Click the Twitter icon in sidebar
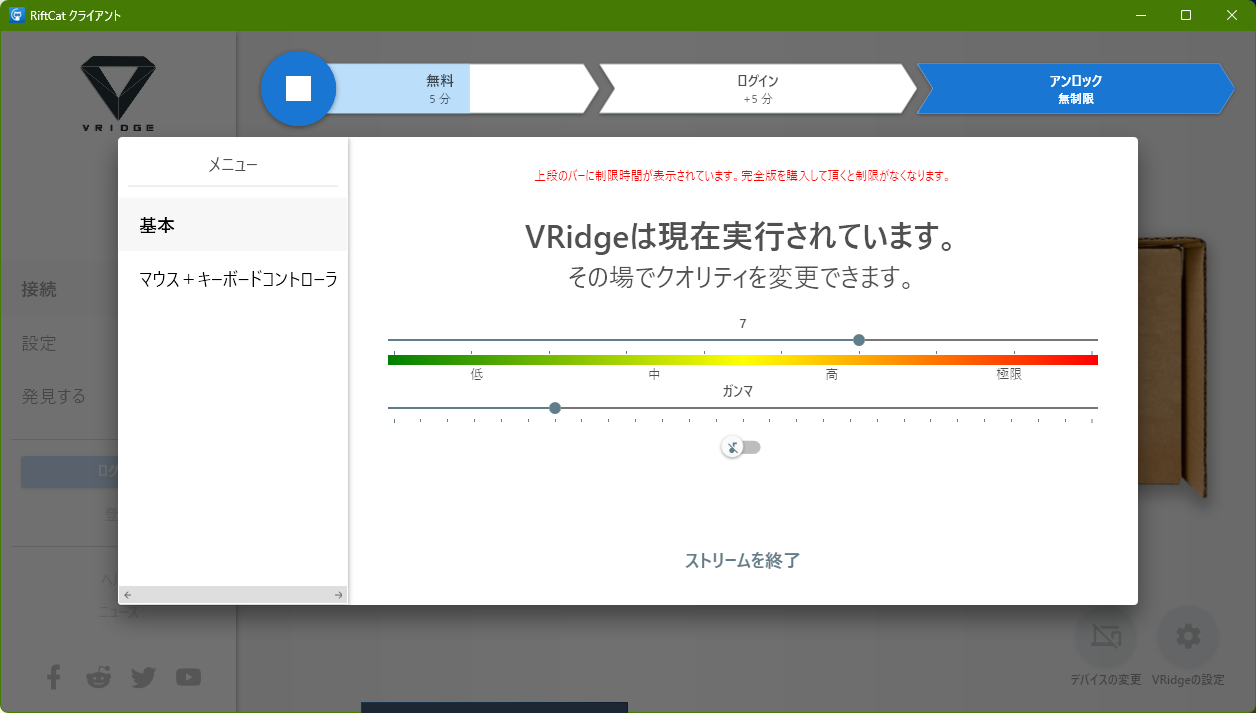1256x713 pixels. [143, 677]
